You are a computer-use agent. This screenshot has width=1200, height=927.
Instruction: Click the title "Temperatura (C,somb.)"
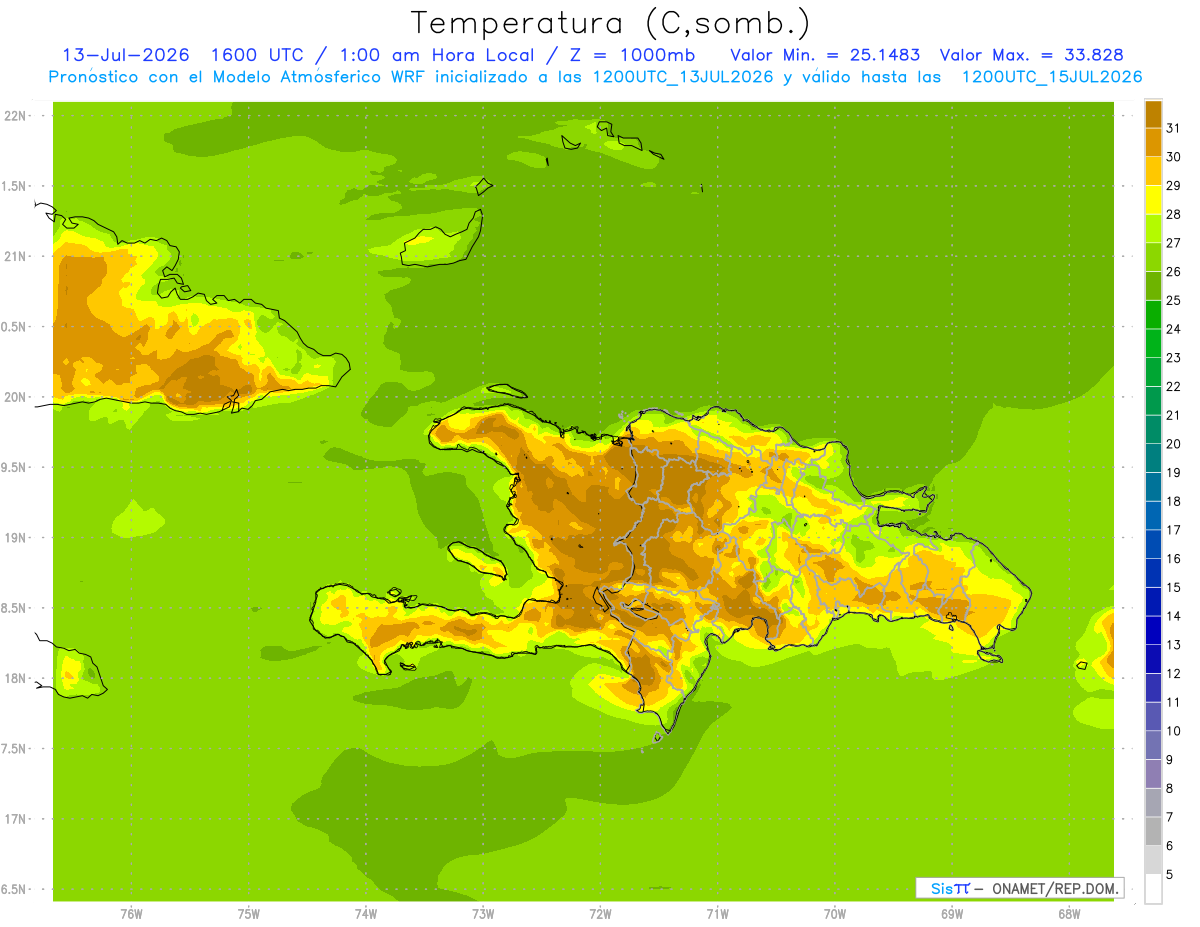click(x=611, y=23)
